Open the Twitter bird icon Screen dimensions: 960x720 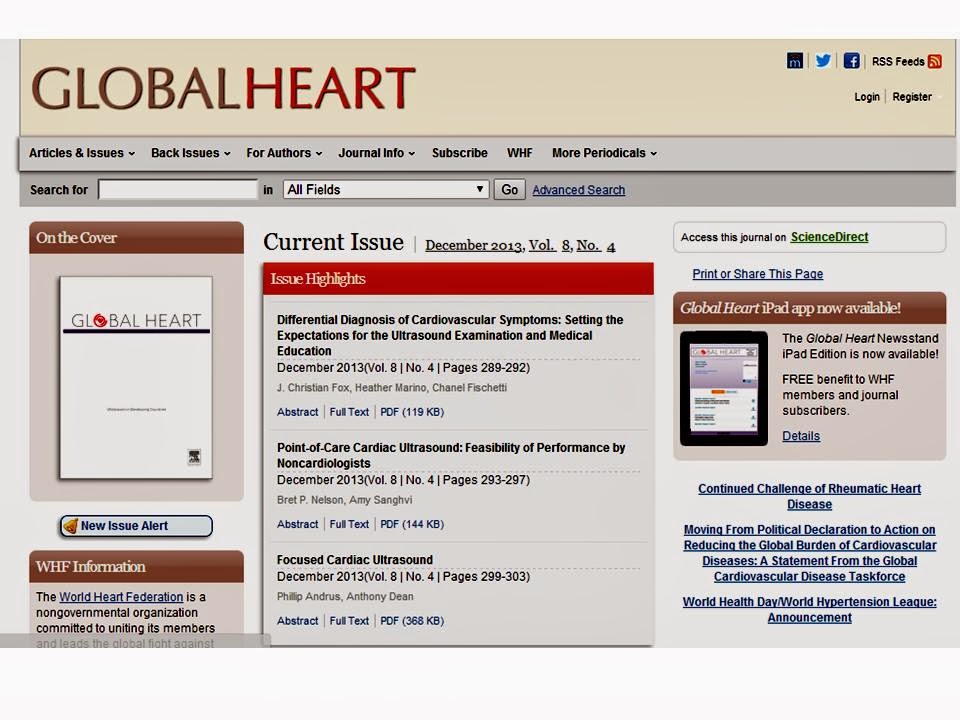tap(823, 61)
